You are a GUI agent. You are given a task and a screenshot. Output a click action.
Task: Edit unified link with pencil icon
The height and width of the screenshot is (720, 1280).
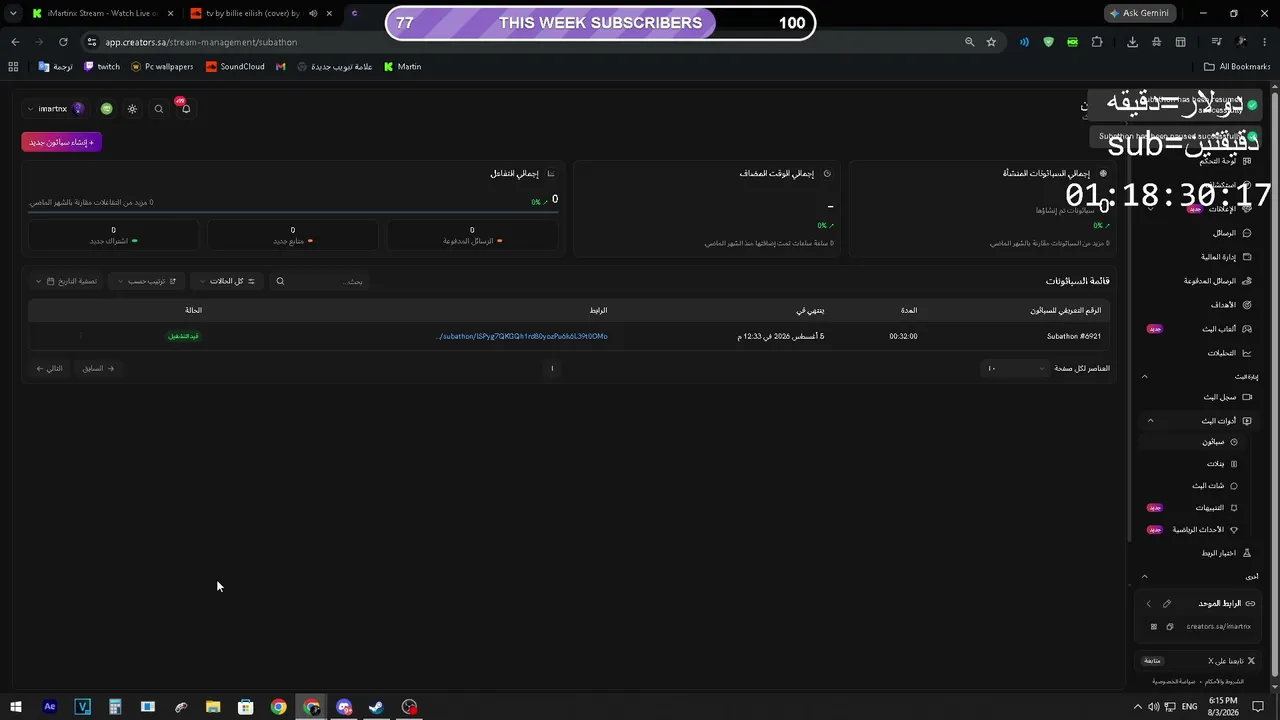[1167, 604]
